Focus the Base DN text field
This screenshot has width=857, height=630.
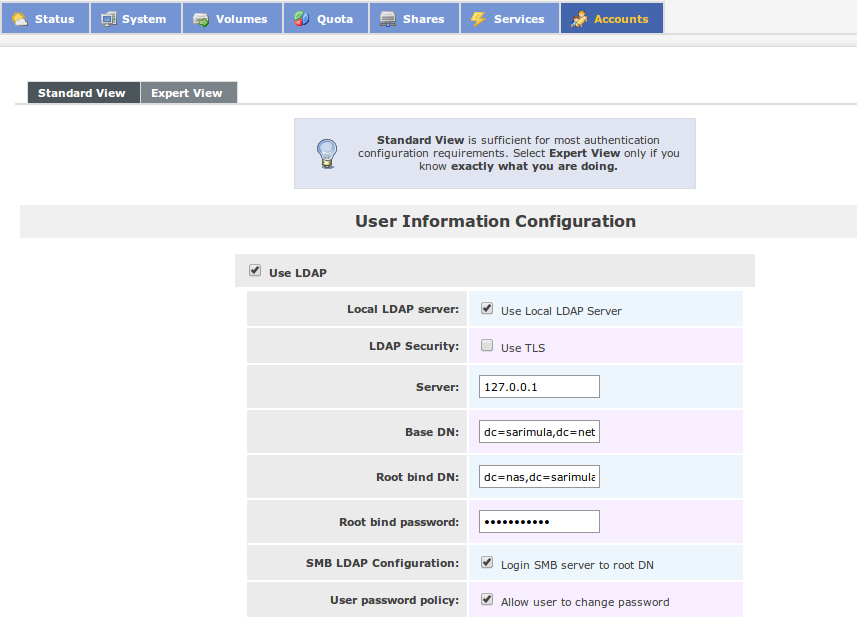click(x=539, y=432)
